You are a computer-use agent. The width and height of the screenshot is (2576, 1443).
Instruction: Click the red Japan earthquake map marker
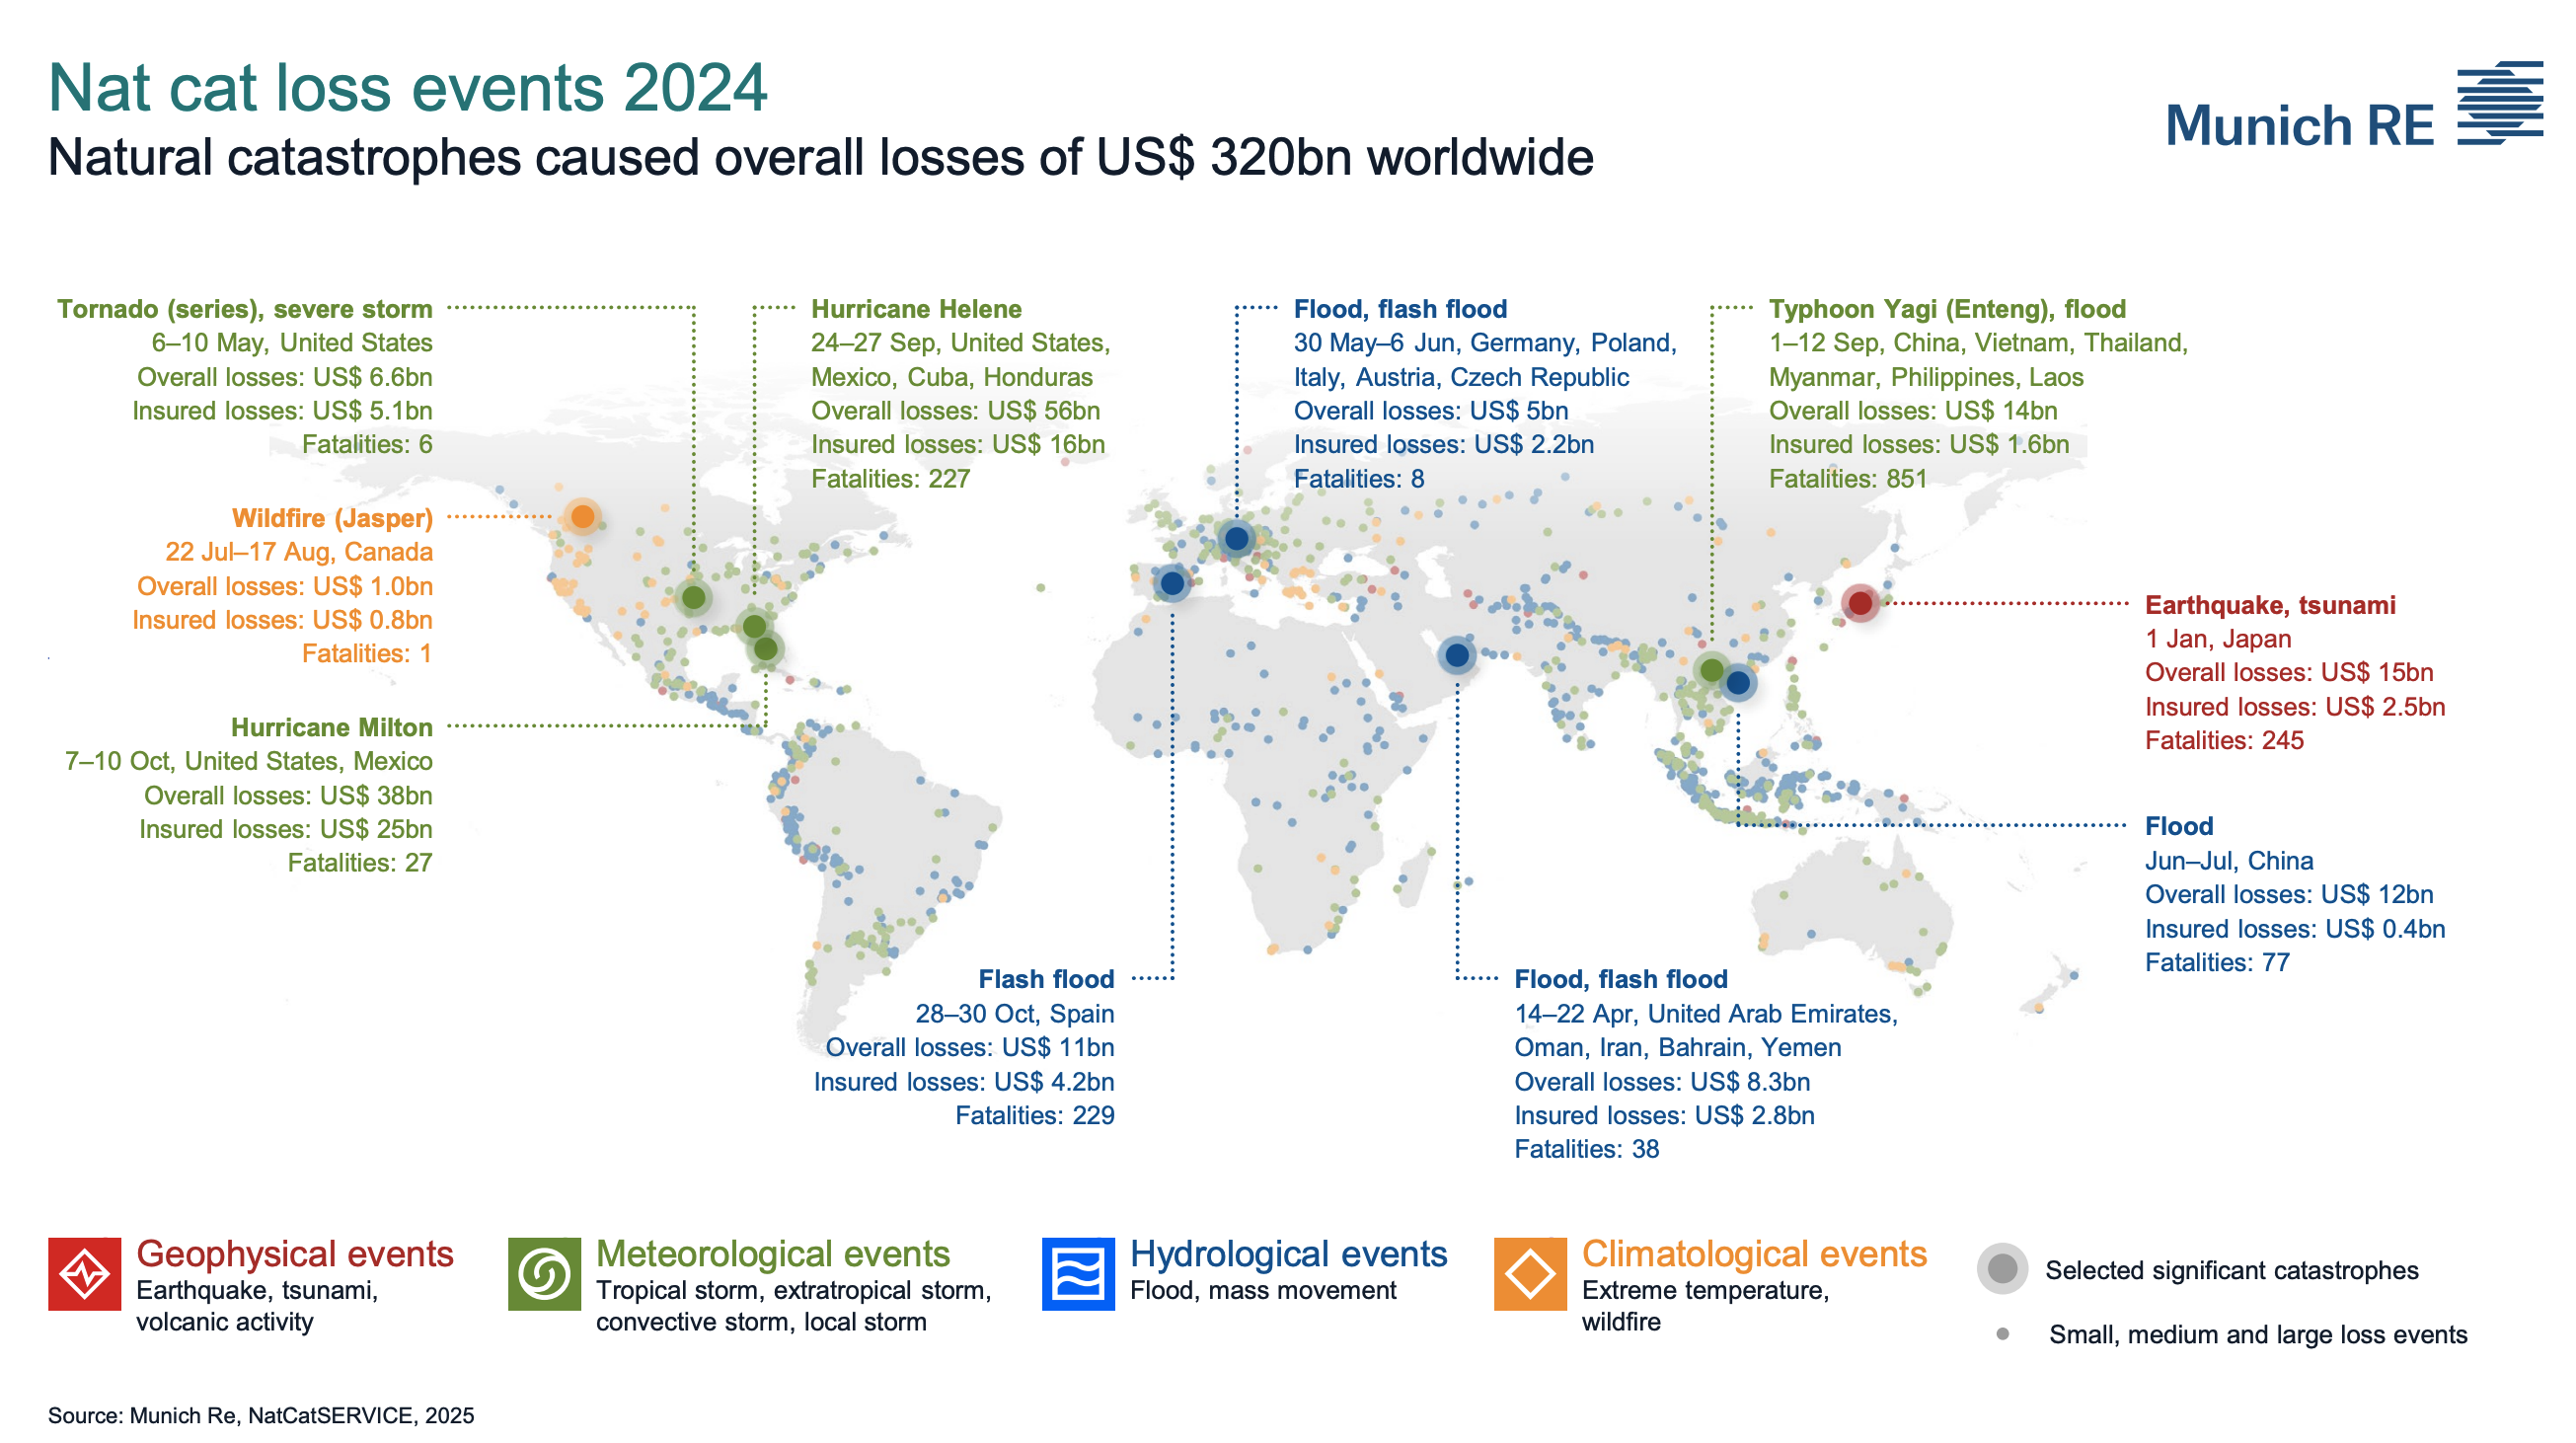[x=1860, y=603]
